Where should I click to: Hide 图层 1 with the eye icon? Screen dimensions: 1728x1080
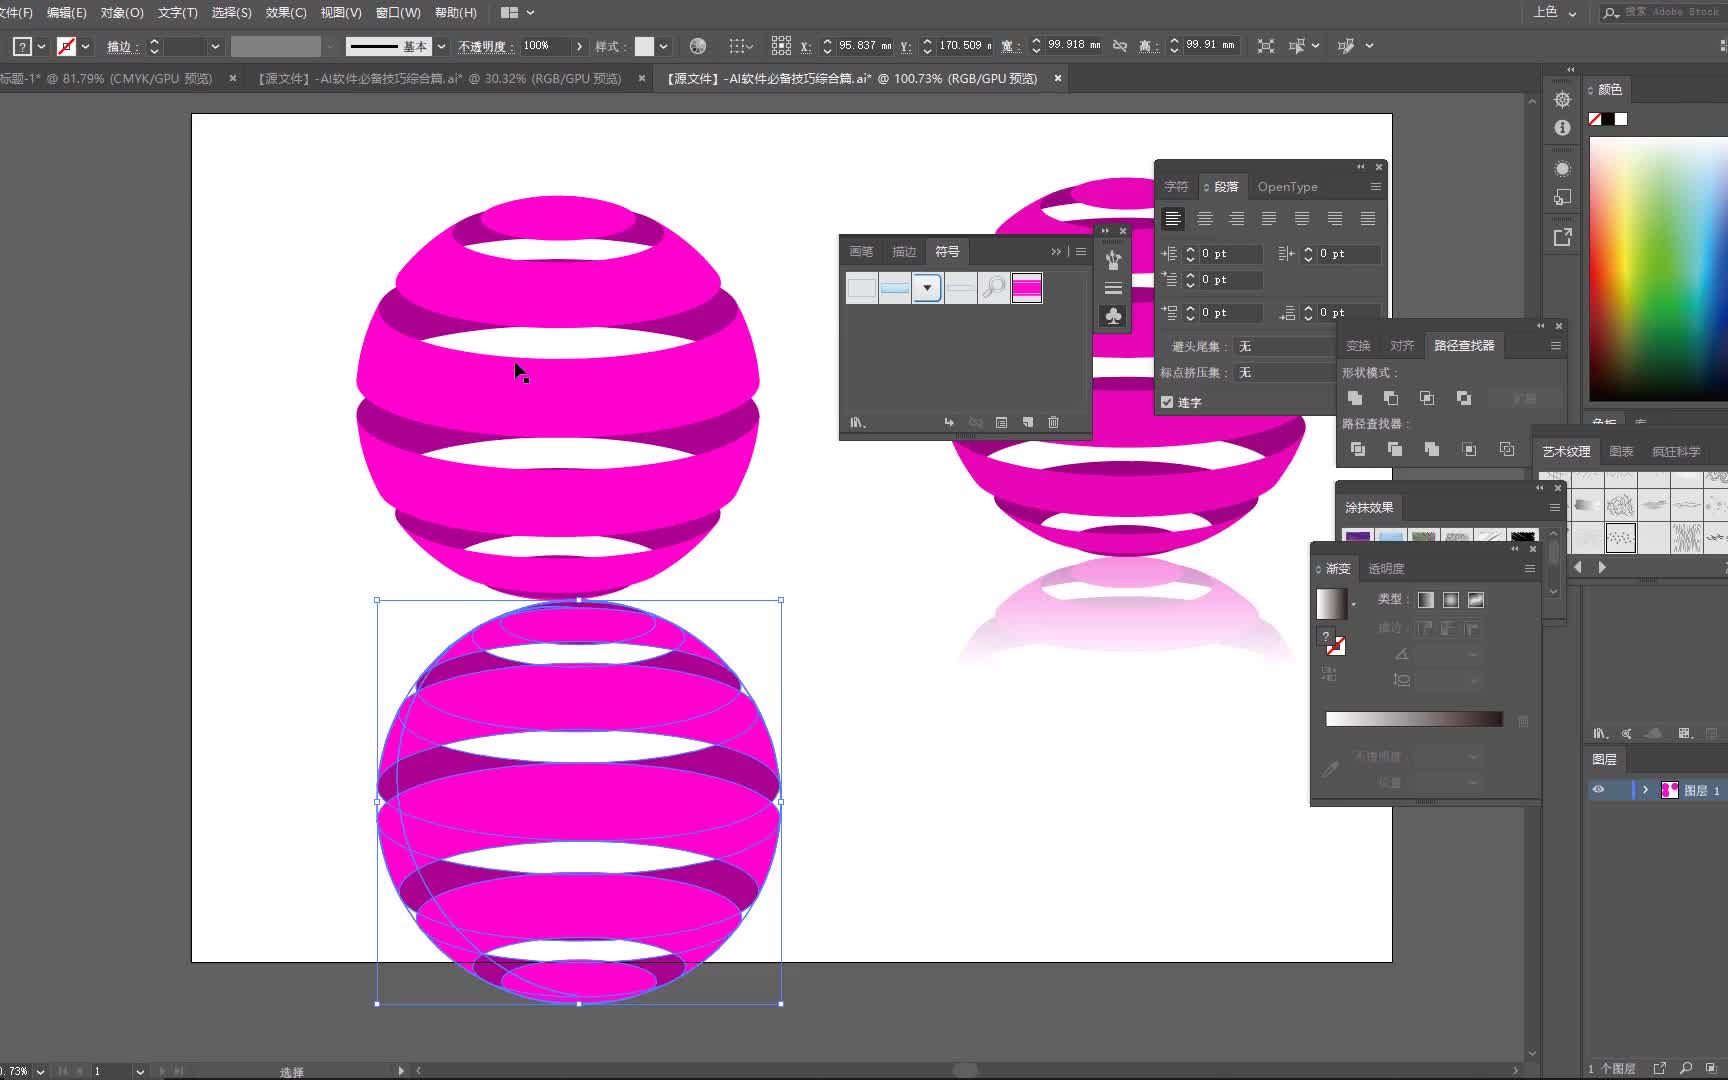(1598, 790)
